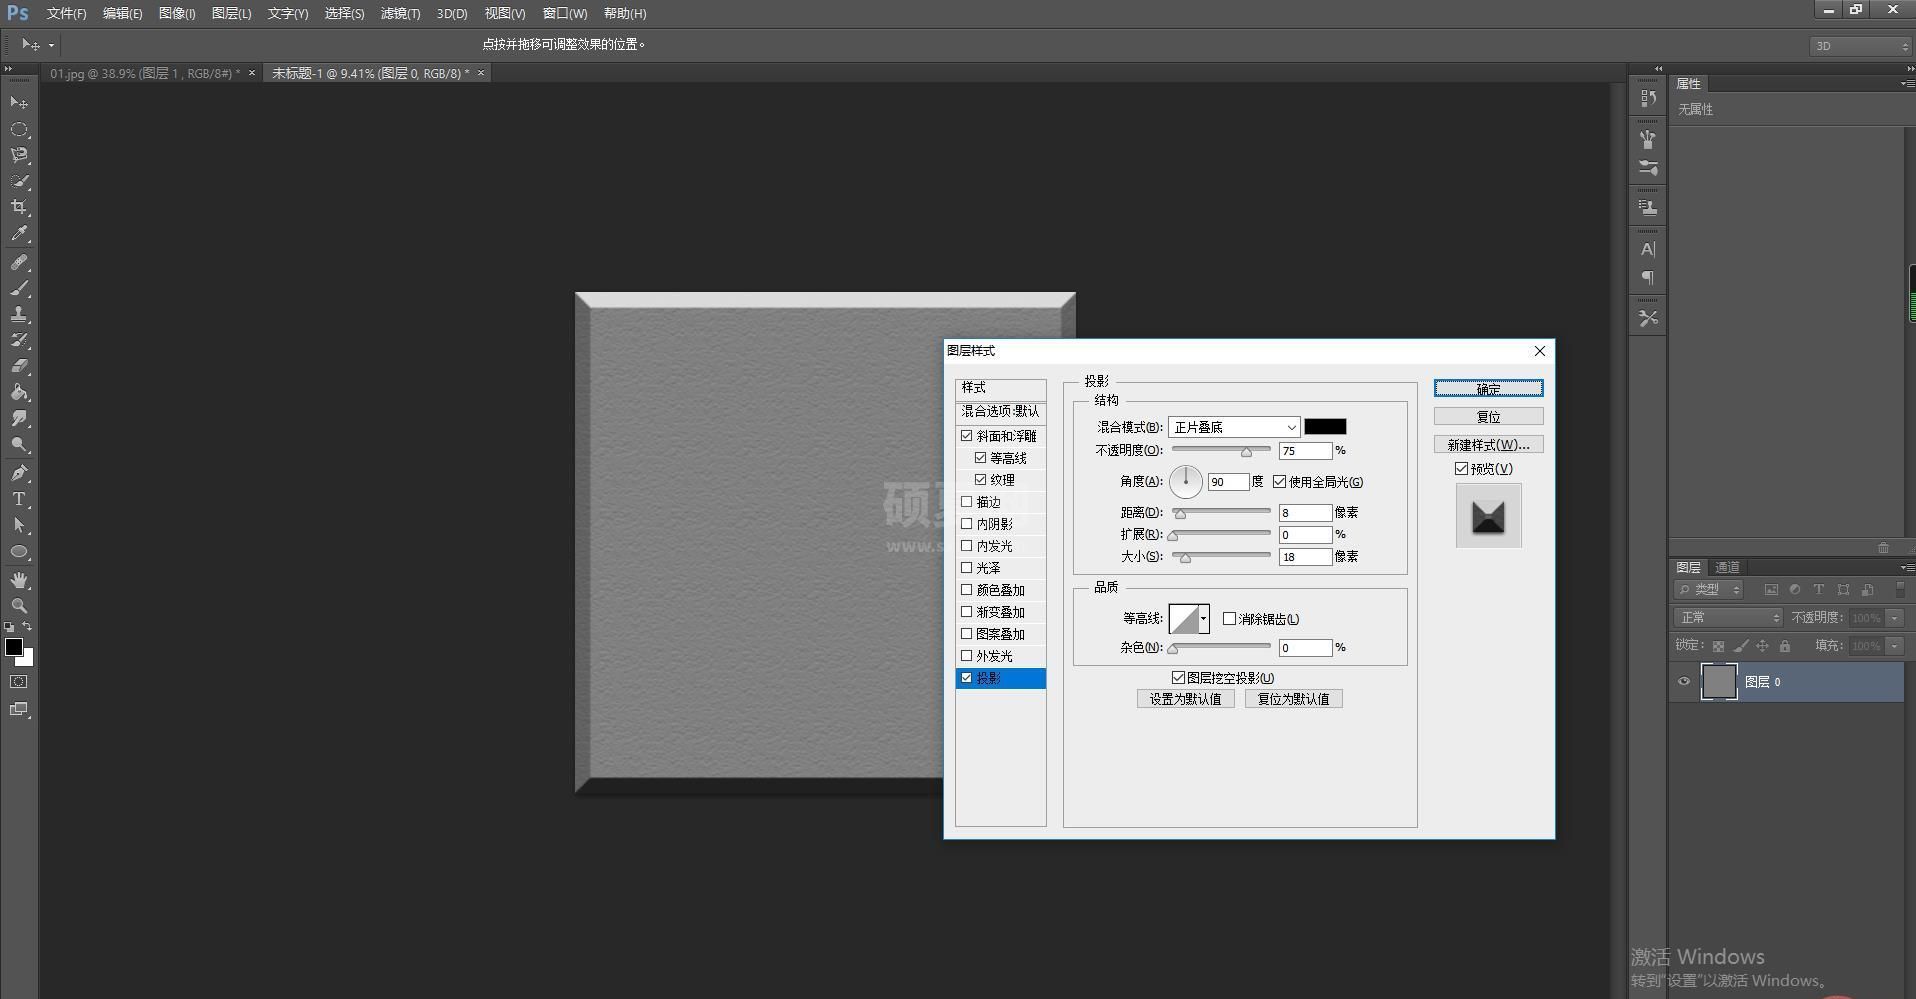Select the Eyedropper tool

19,234
